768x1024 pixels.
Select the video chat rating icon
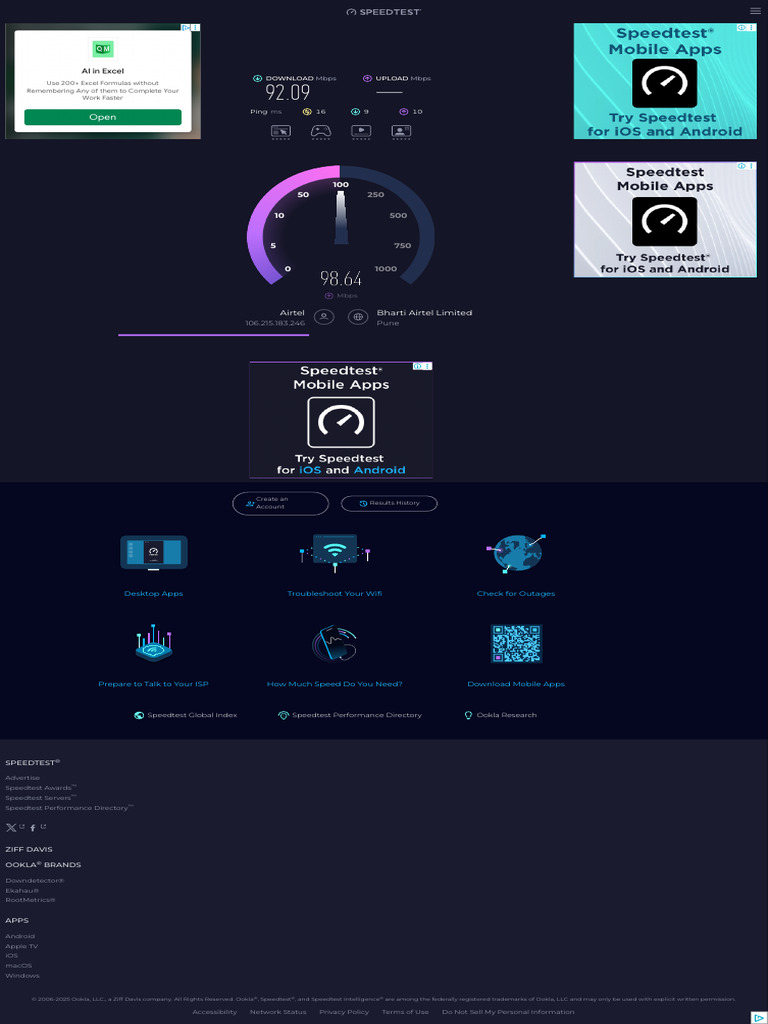point(401,132)
